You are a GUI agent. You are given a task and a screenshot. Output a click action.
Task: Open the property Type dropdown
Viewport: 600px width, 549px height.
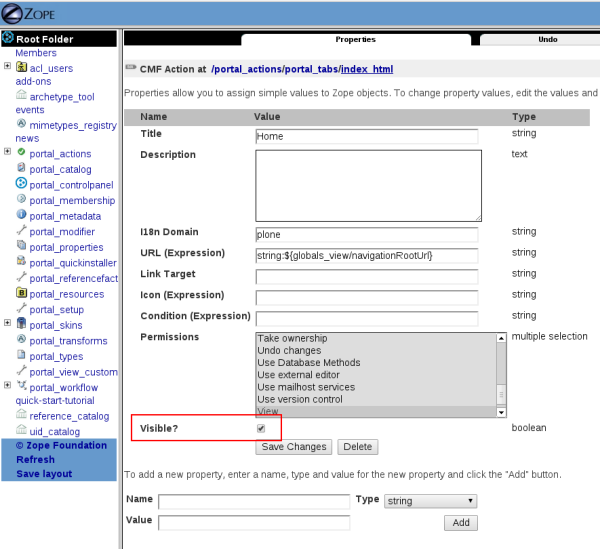pyautogui.click(x=430, y=501)
